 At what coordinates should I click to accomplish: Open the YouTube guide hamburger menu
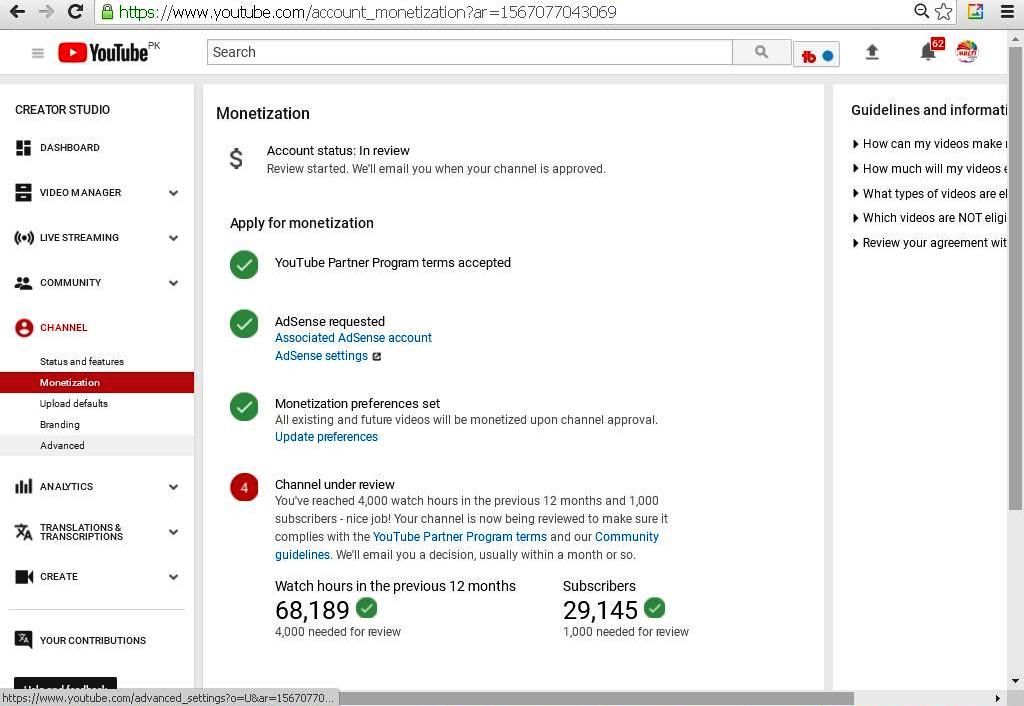click(x=38, y=53)
